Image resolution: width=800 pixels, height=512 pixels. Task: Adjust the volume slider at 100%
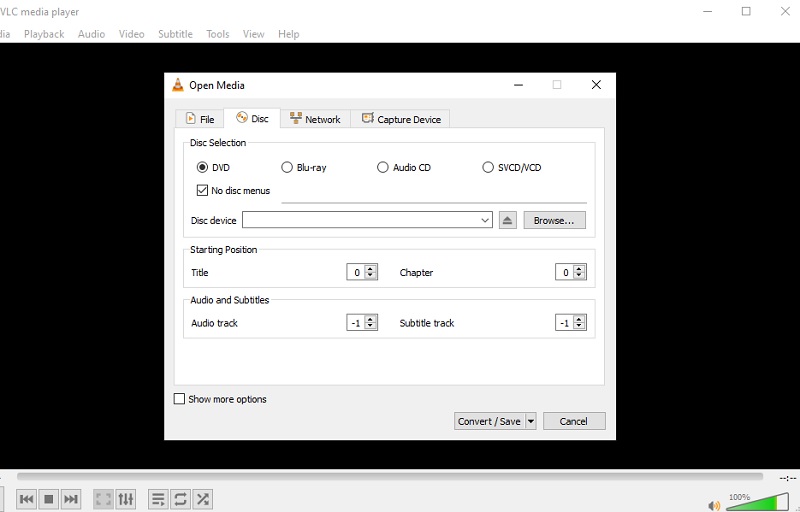pyautogui.click(x=758, y=502)
